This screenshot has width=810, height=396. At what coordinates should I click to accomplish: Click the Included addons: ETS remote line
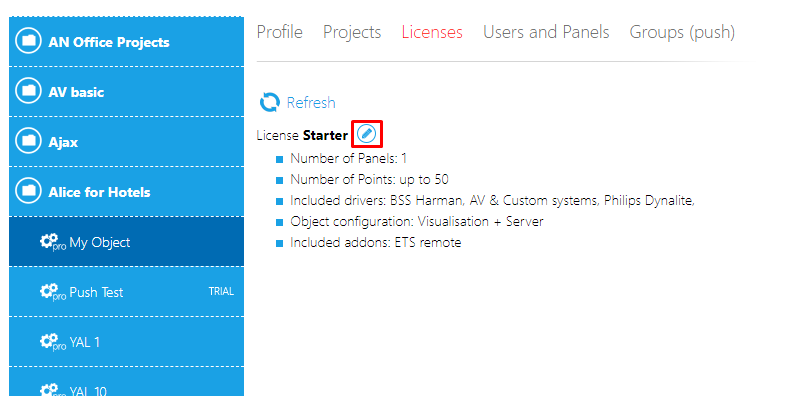pos(376,243)
